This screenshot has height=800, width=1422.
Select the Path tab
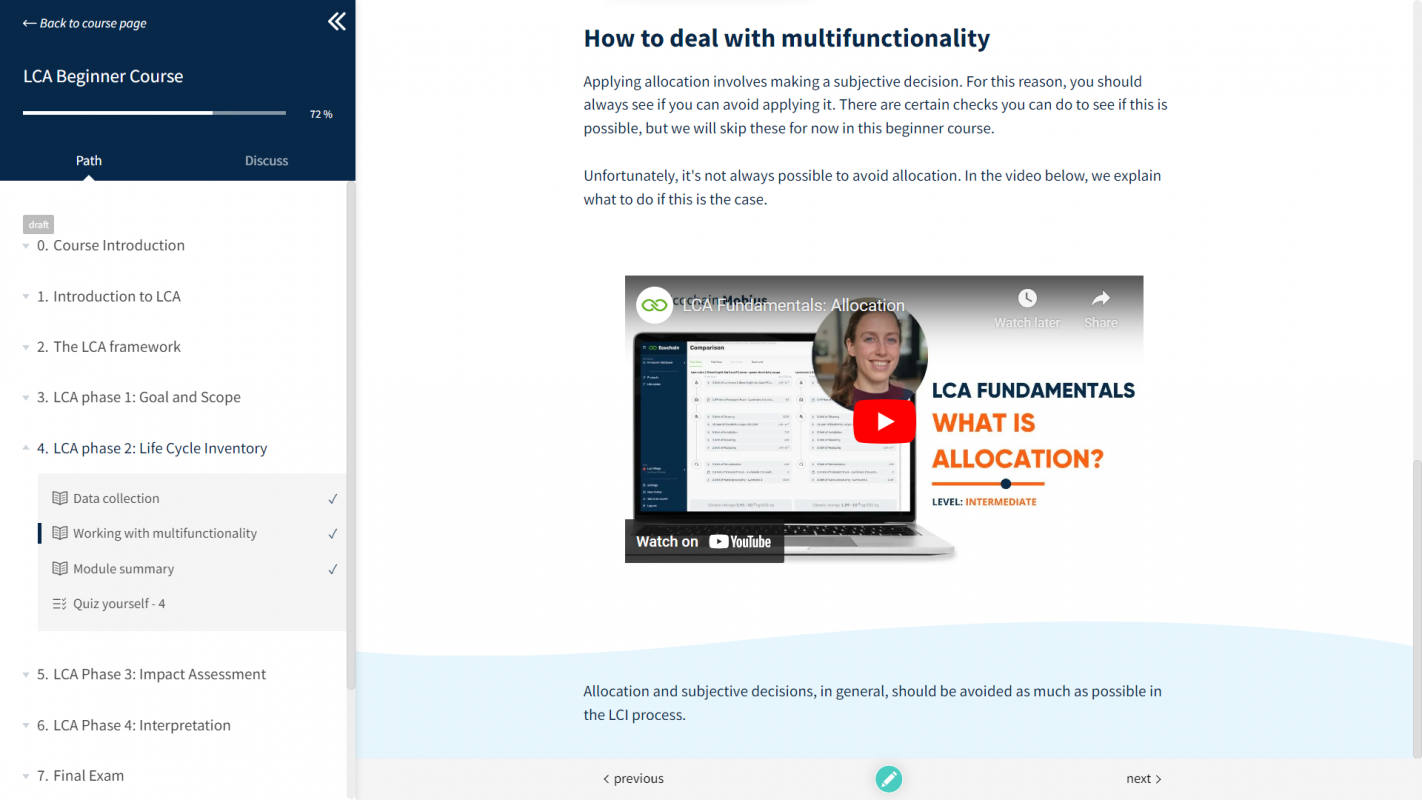[89, 160]
